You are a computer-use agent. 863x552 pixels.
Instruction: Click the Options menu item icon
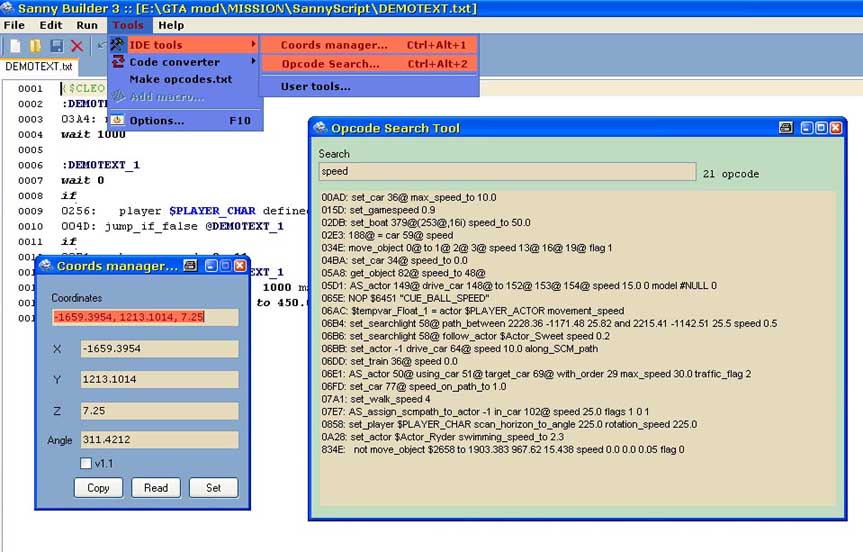tap(118, 120)
